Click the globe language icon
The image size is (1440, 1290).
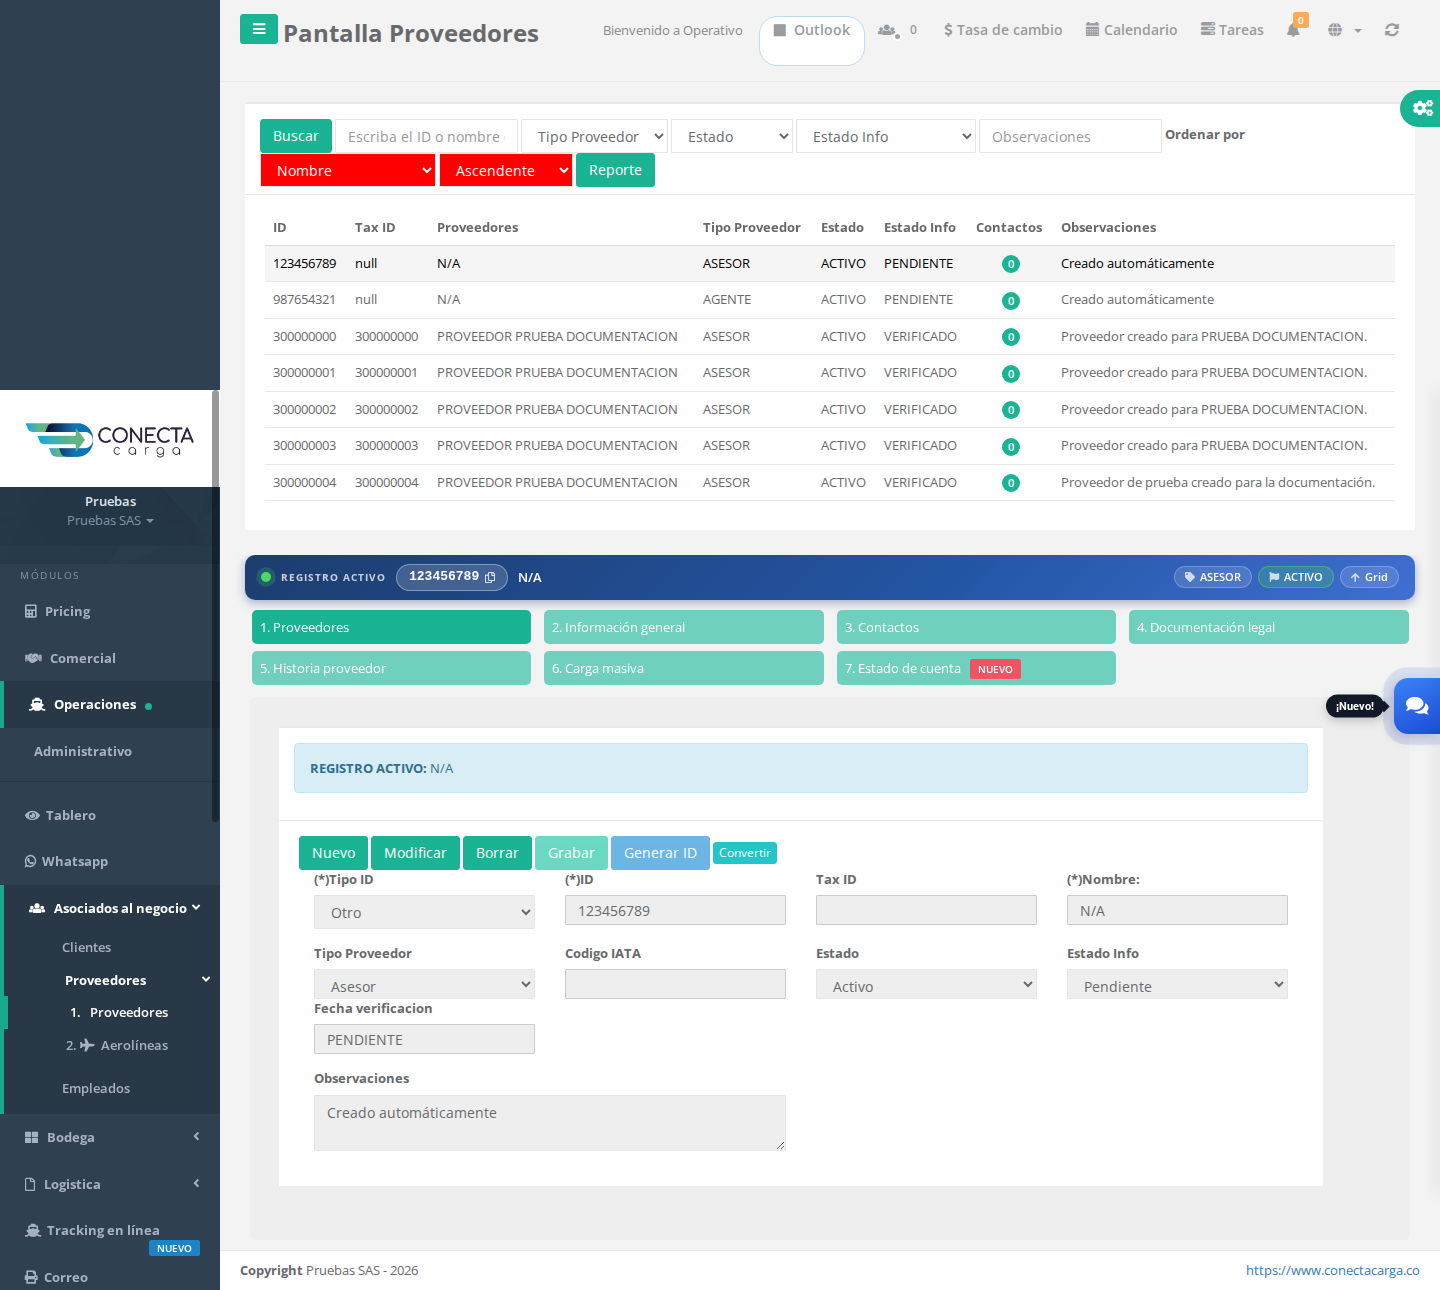click(x=1335, y=30)
